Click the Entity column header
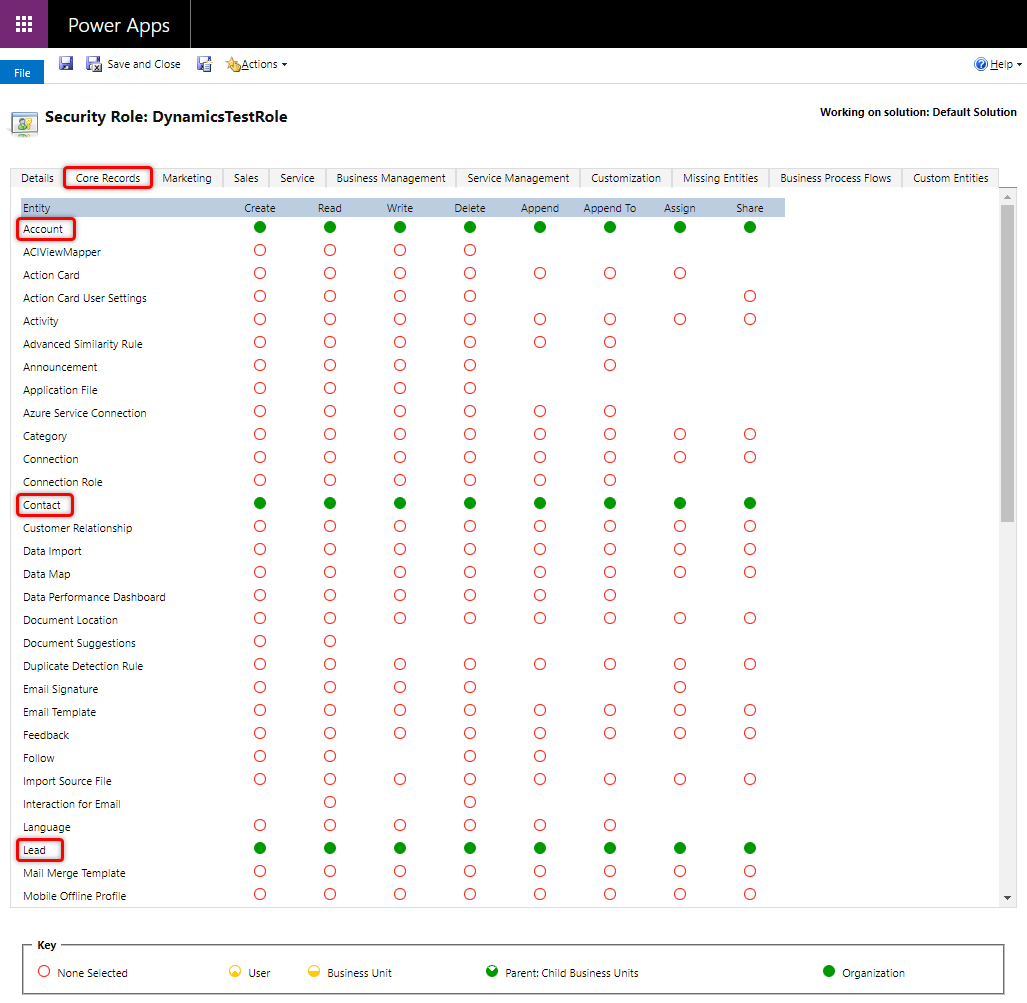Viewport: 1027px width, 1003px height. tap(37, 208)
